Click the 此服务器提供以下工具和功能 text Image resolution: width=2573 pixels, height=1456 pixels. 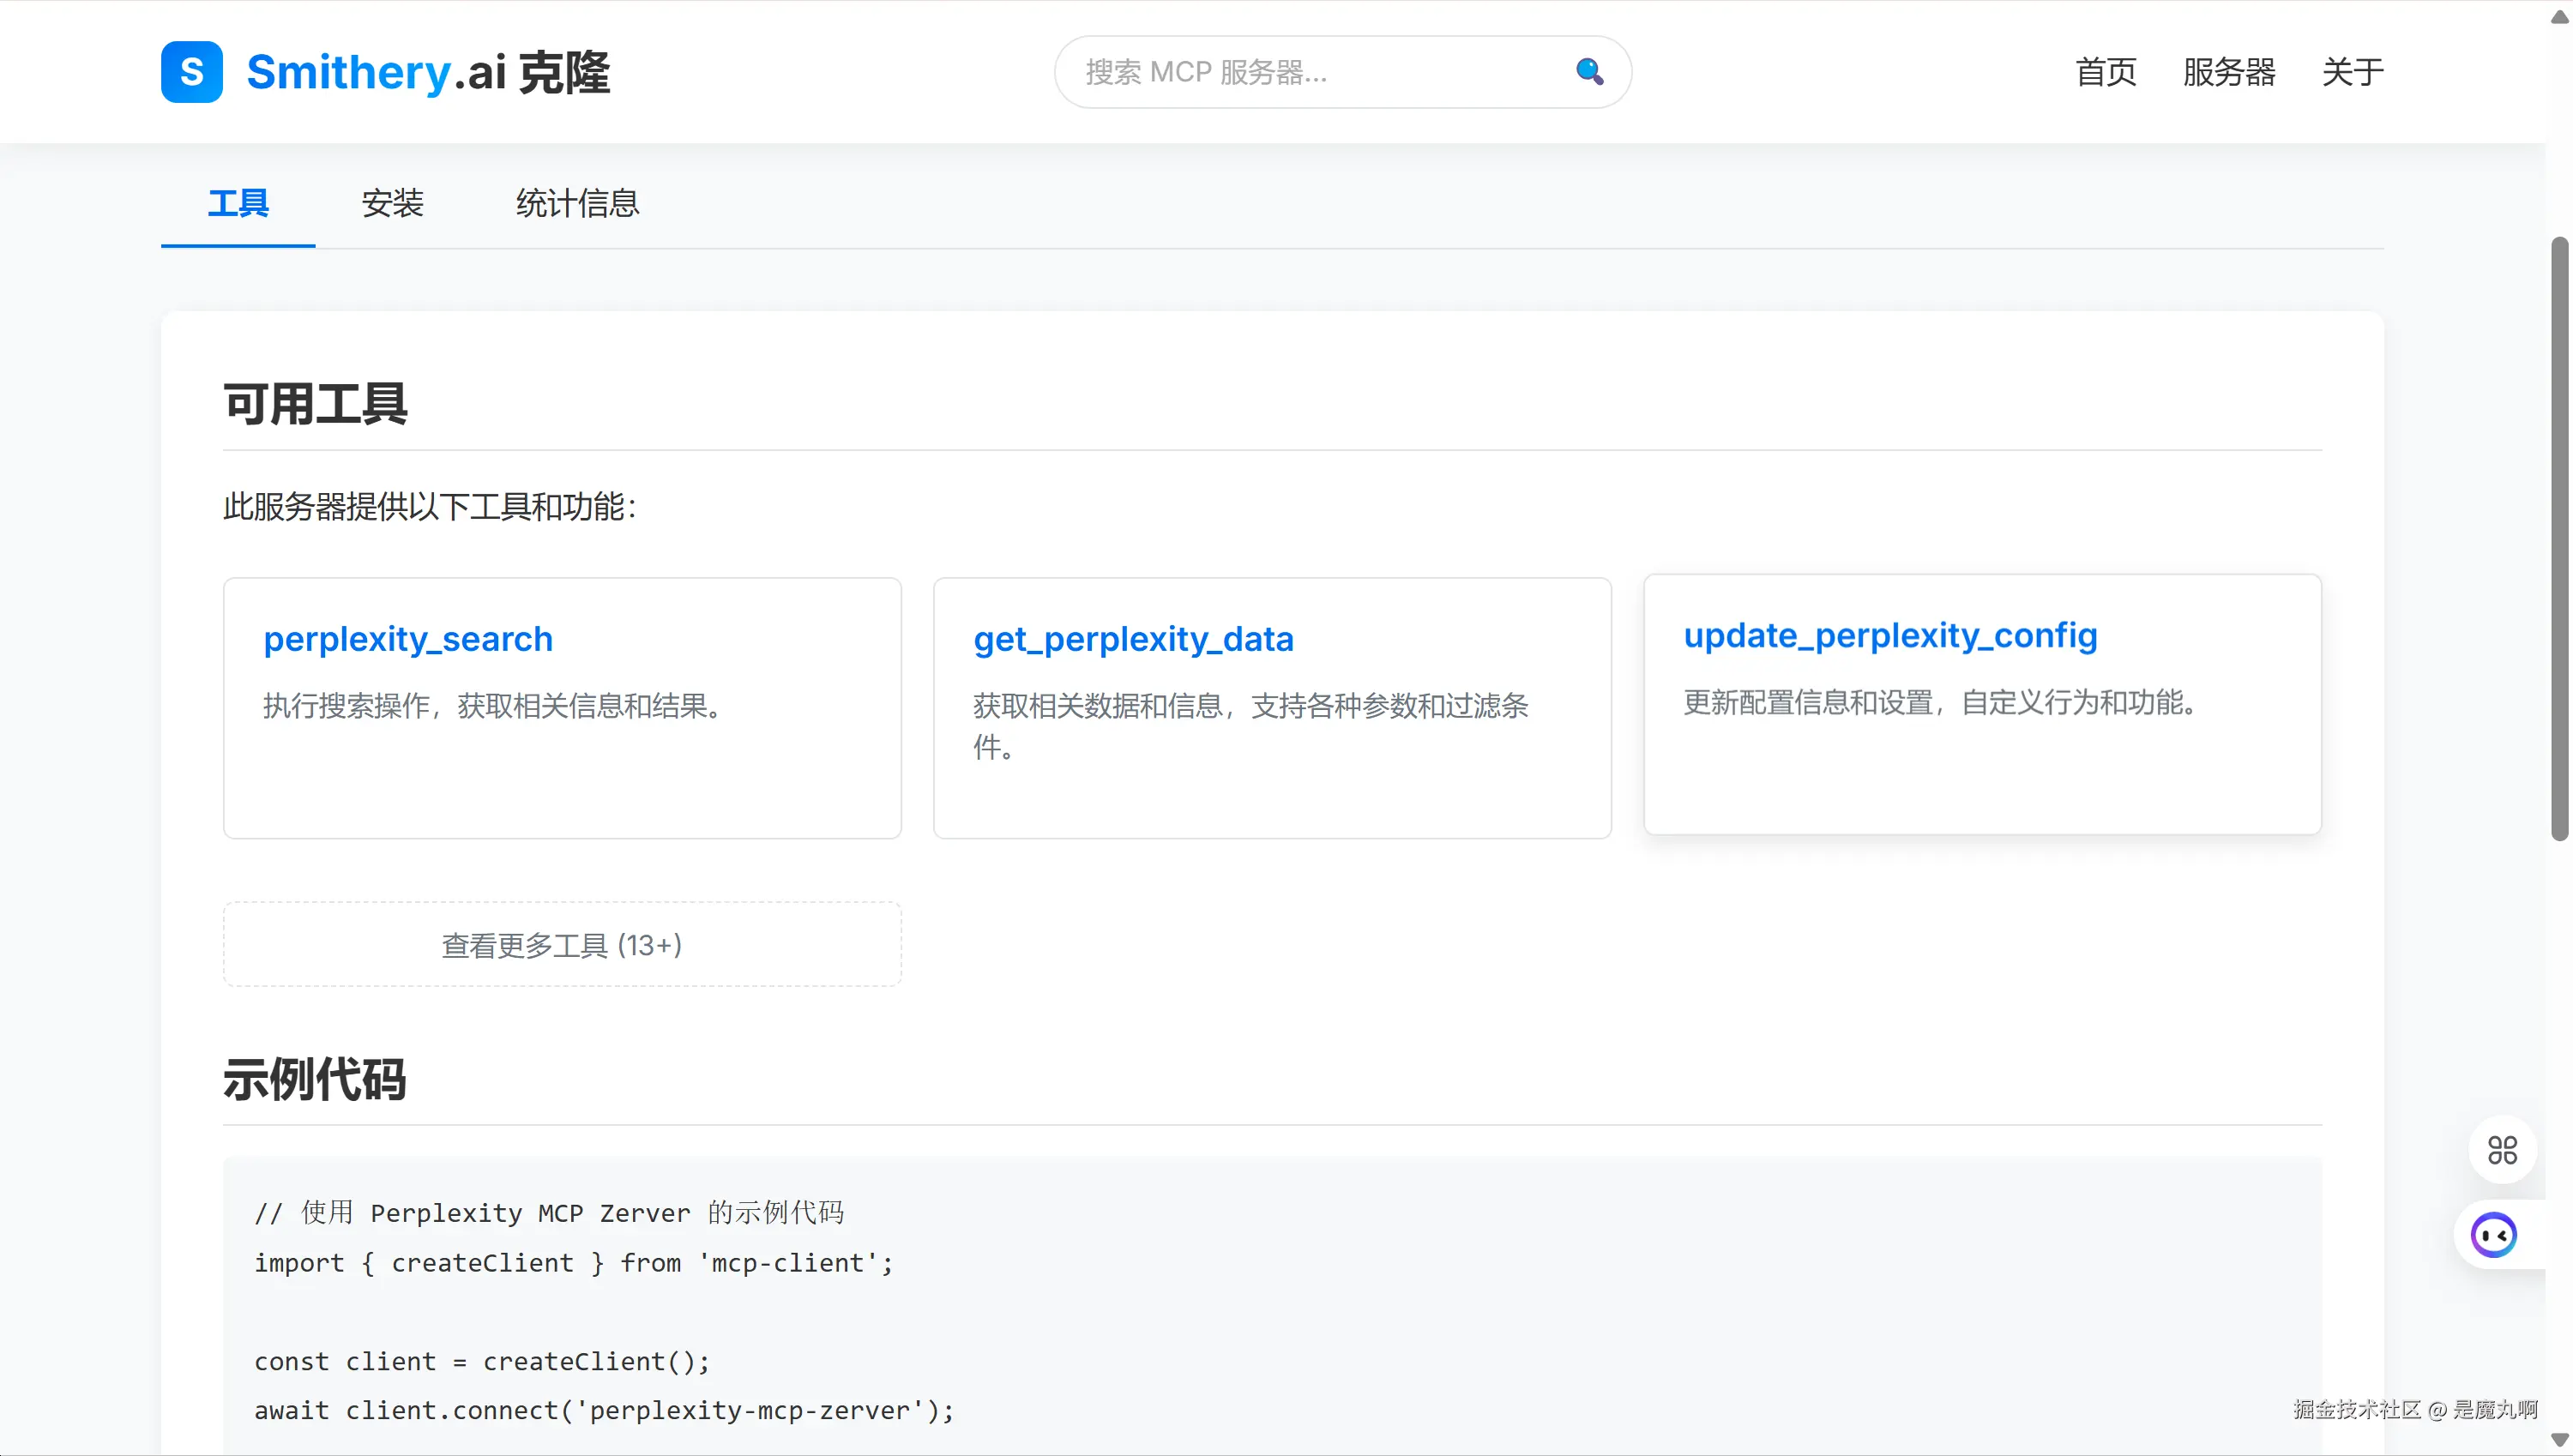430,507
